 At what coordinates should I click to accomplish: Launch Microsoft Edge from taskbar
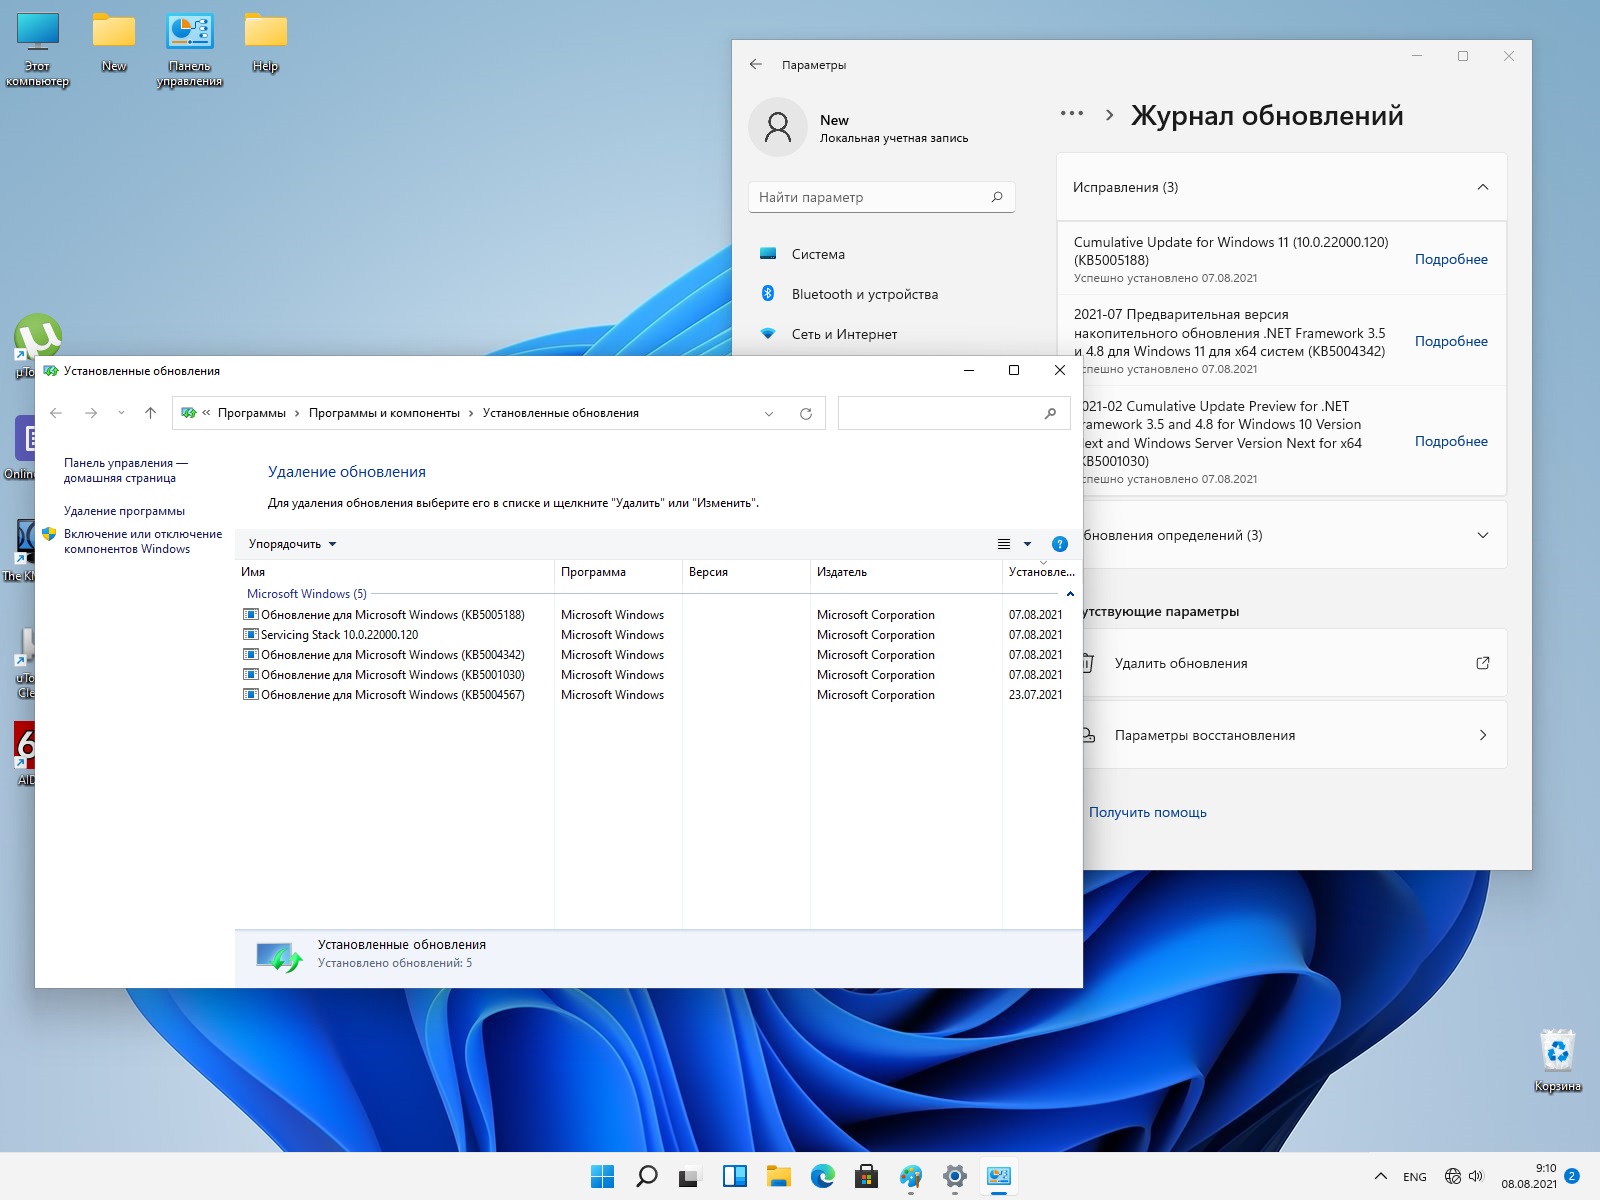coord(823,1176)
